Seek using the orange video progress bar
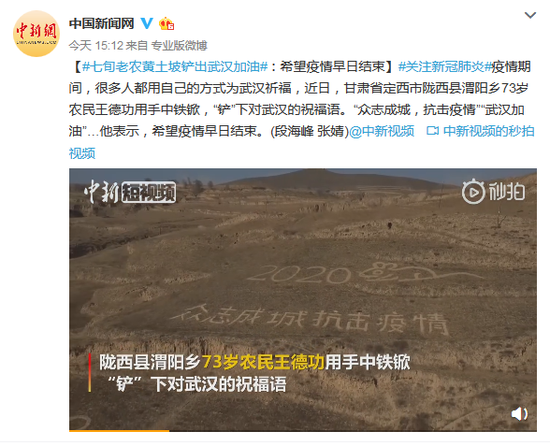This screenshot has height=446, width=550. click(x=303, y=430)
